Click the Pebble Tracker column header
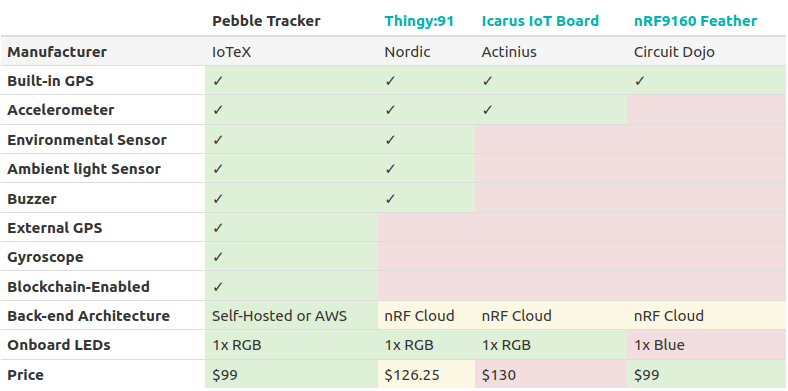This screenshot has width=788, height=391. click(266, 21)
